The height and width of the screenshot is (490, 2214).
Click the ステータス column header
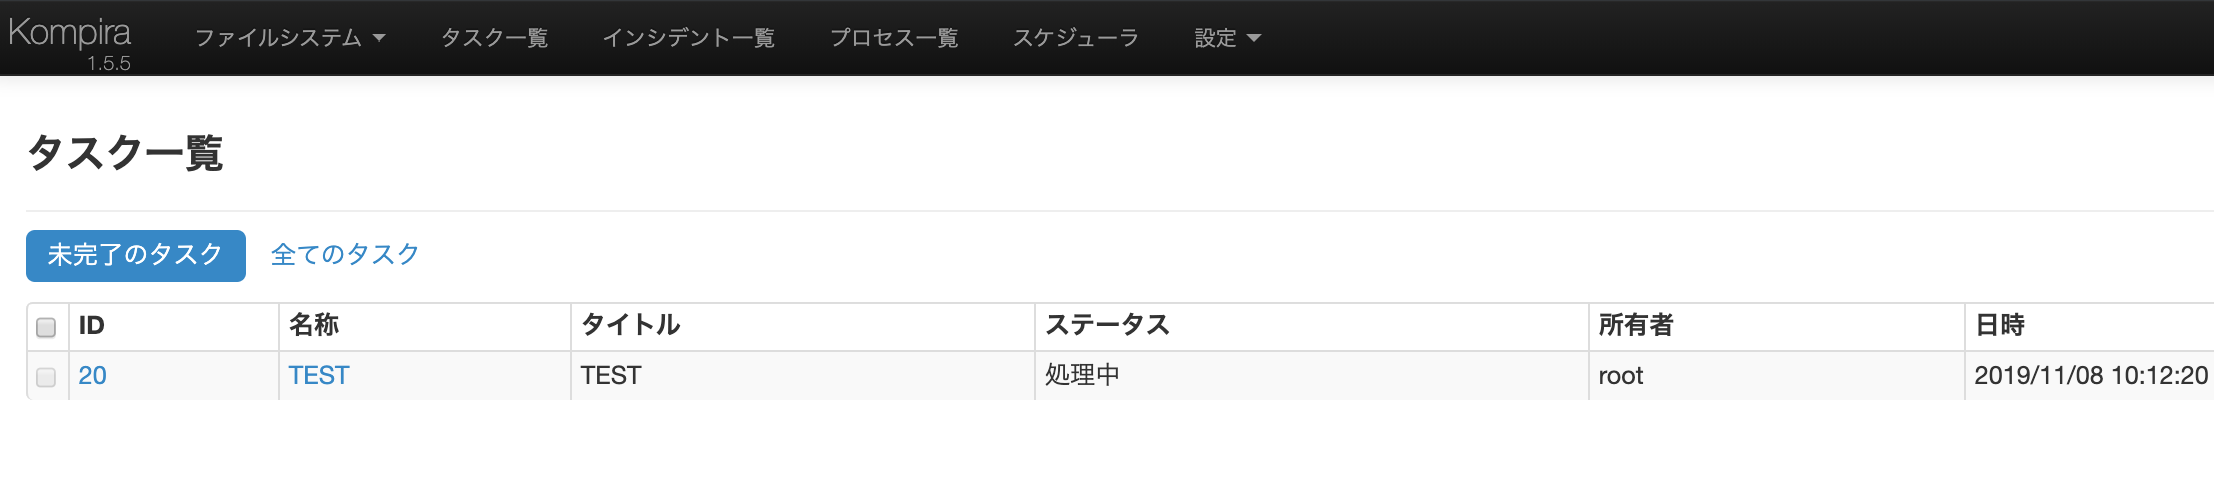pos(1107,326)
